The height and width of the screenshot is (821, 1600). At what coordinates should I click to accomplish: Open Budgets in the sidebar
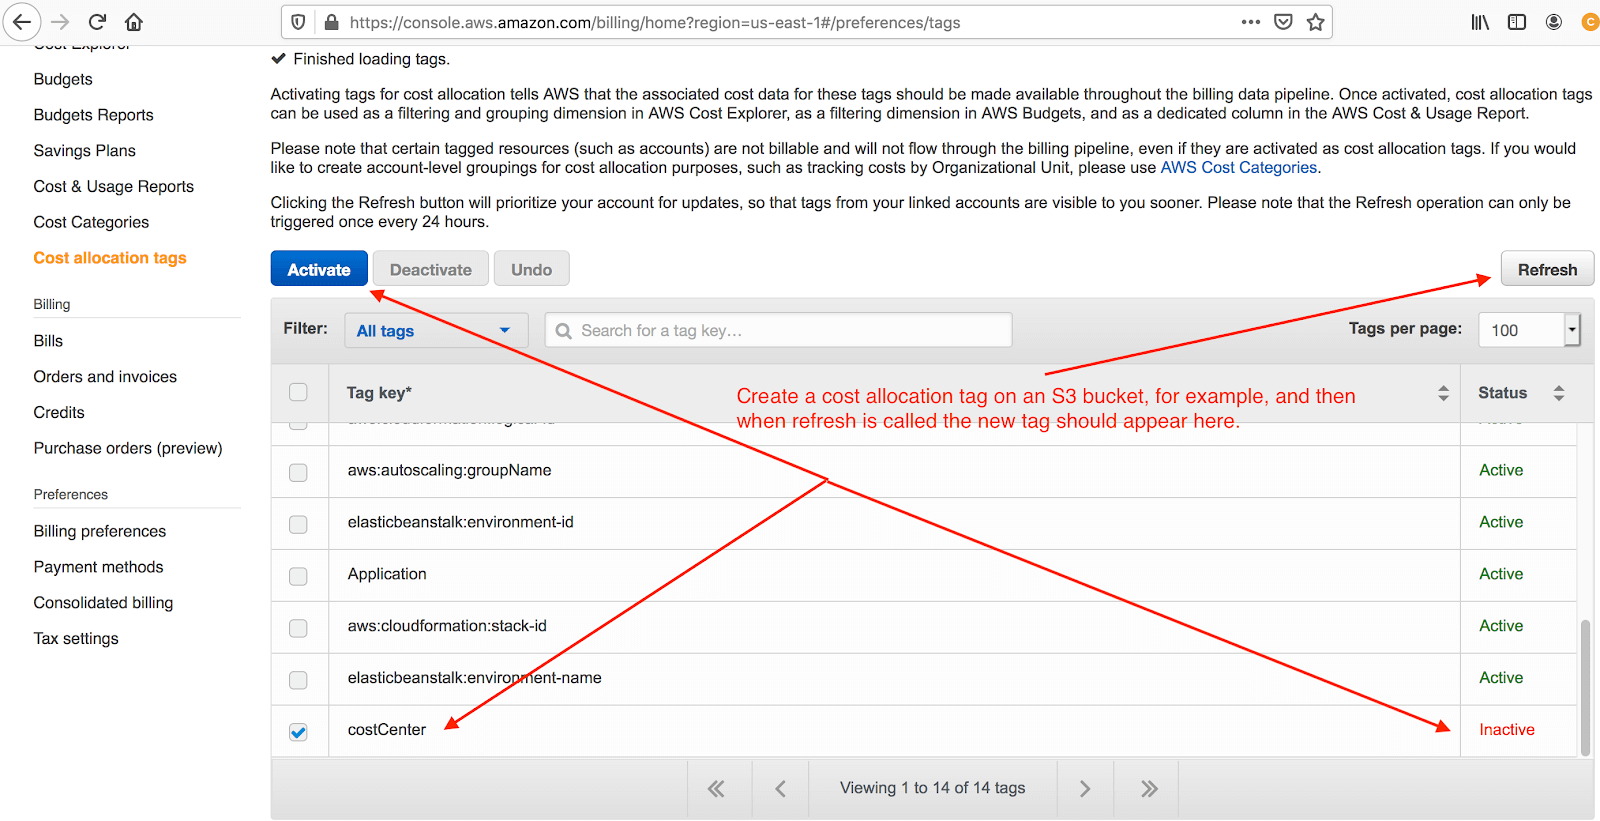coord(63,79)
